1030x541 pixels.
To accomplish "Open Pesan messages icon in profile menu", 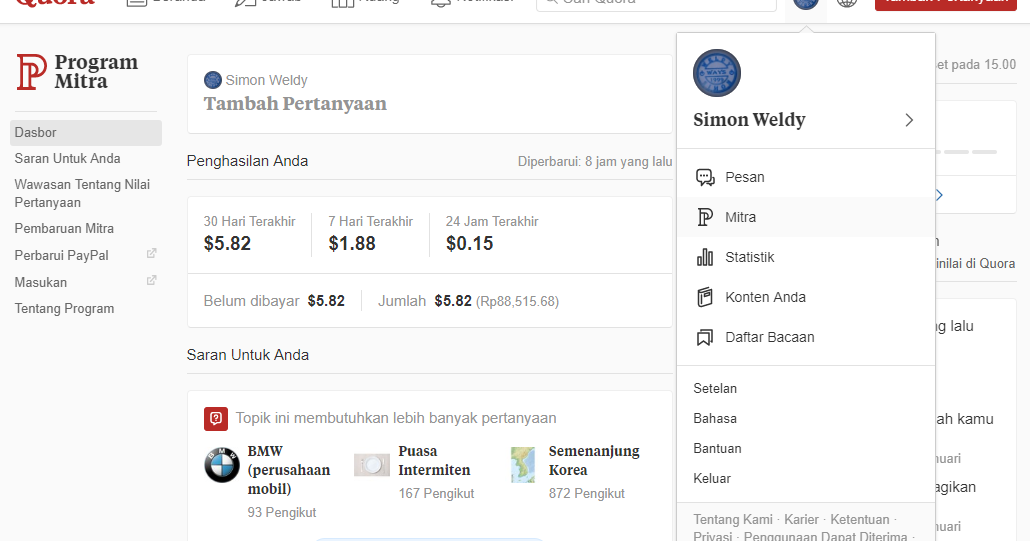I will [705, 177].
